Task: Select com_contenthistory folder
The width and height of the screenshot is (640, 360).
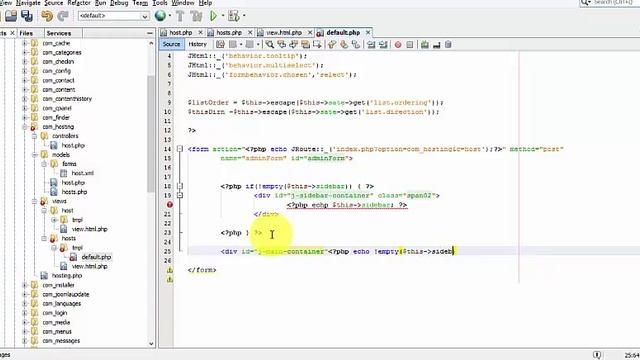Action: click(67, 99)
